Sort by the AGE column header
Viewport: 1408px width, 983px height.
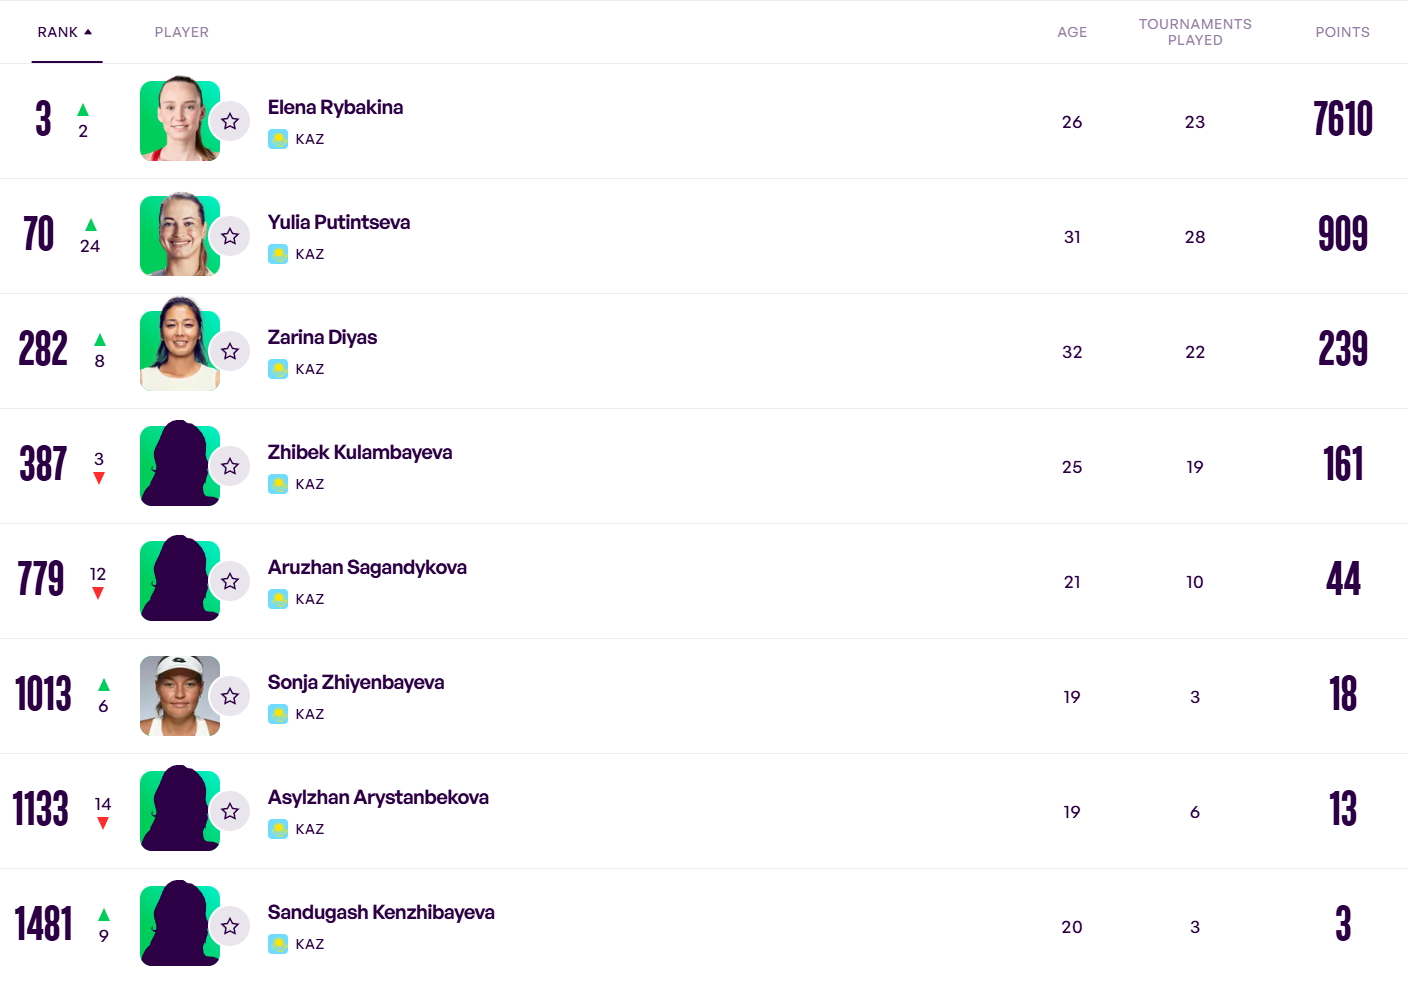click(1072, 32)
